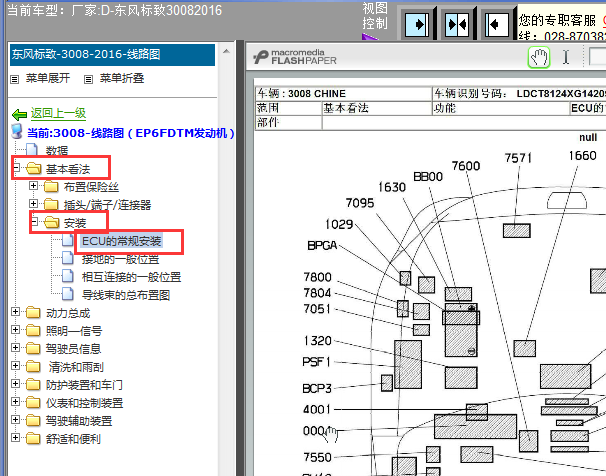
Task: Click component label BCP3 in diagram
Action: click(317, 388)
